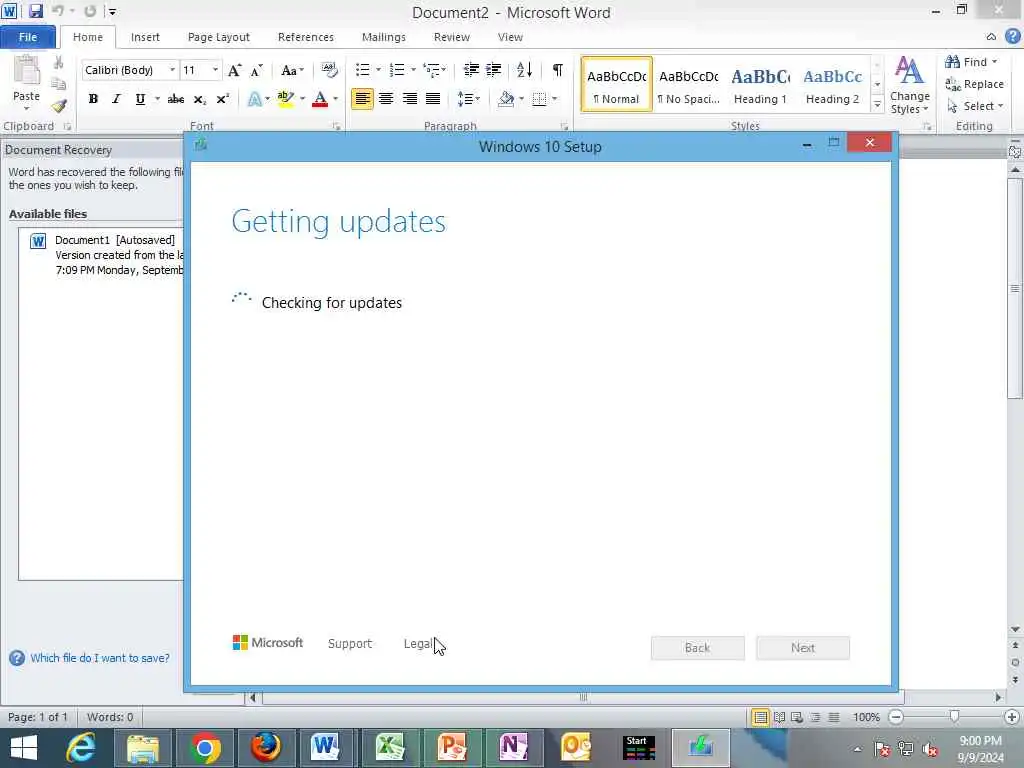The image size is (1024, 768).
Task: Click Support link in Windows 10 Setup
Action: 350,643
